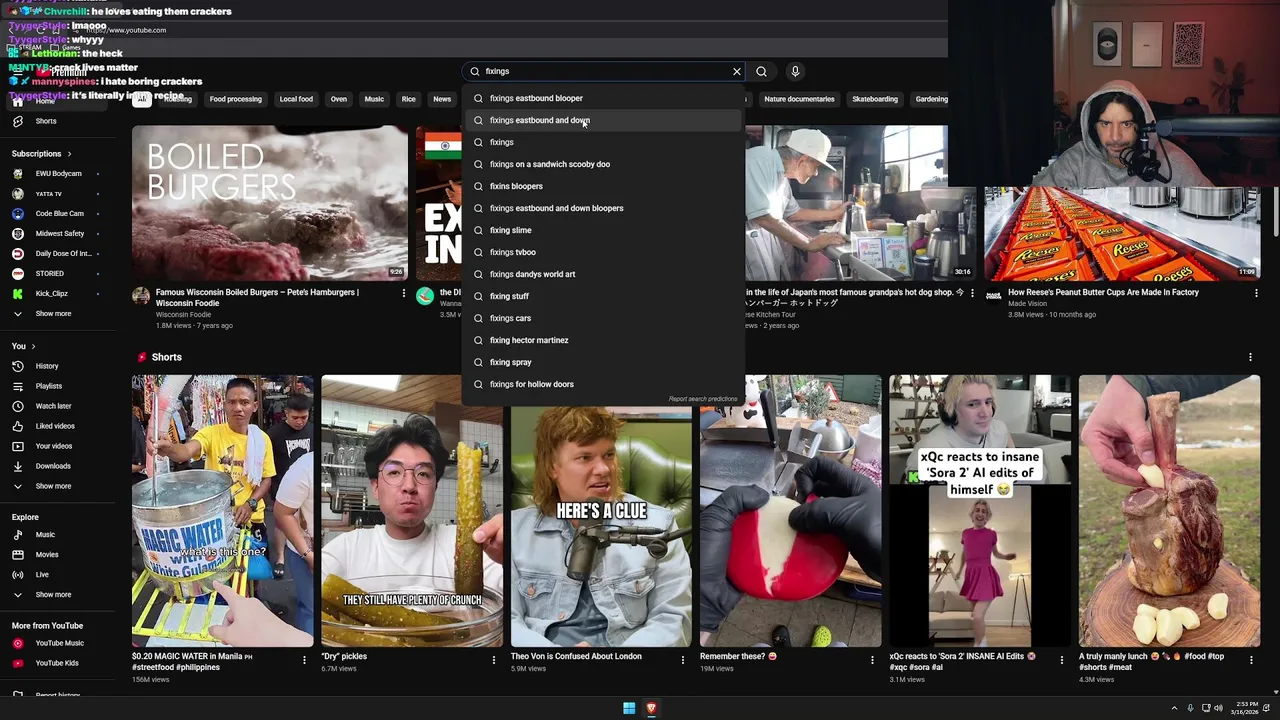Select 'Food processing' filter chip

click(236, 99)
